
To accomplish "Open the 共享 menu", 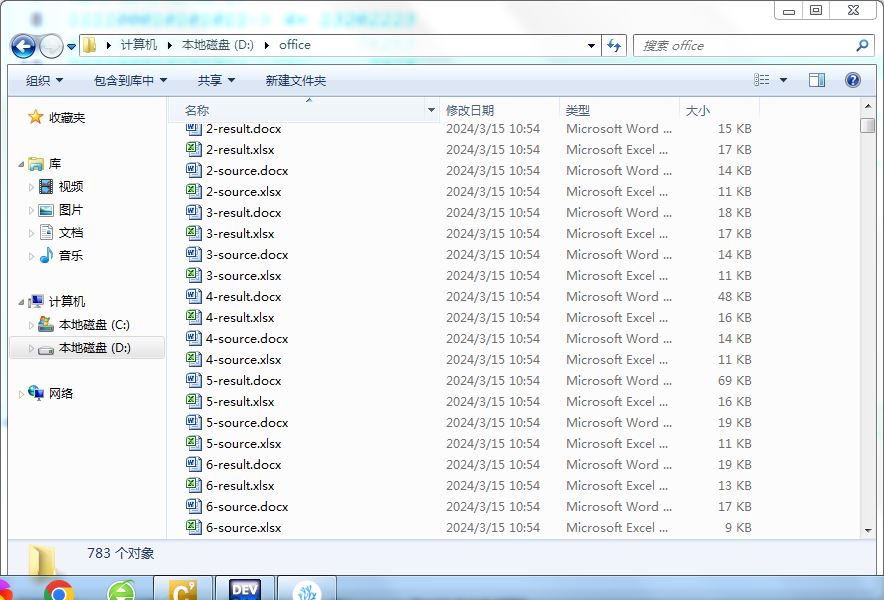I will pos(216,80).
